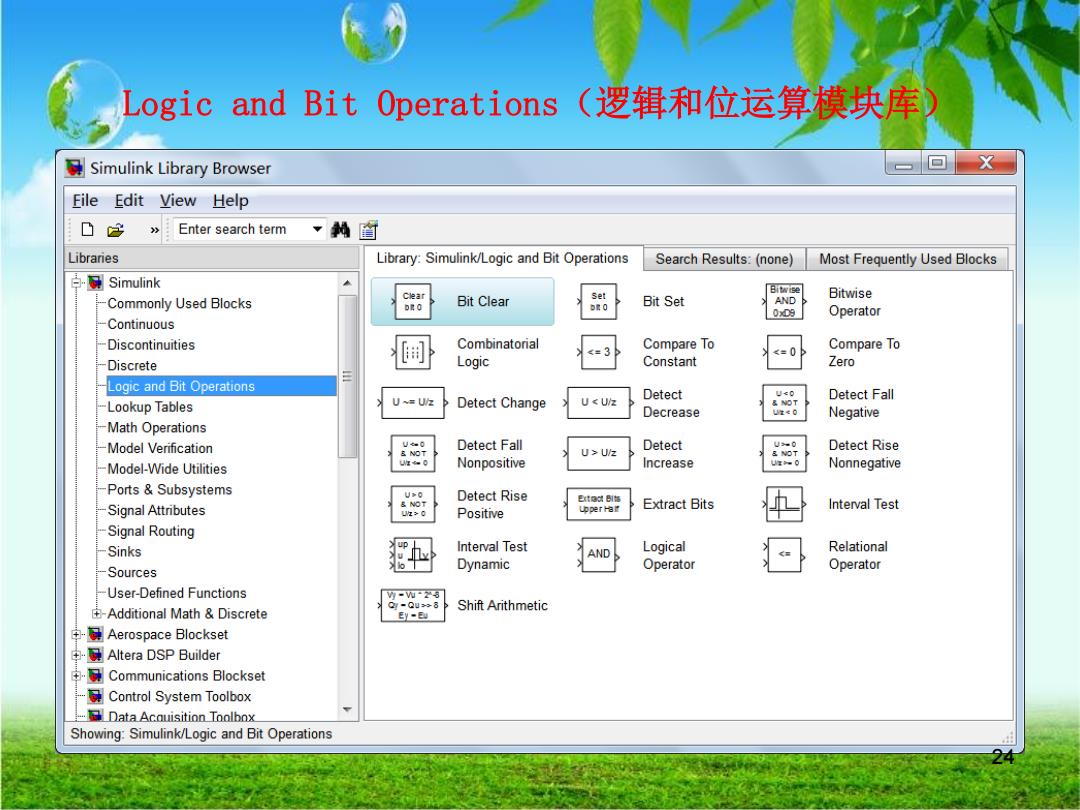1080x810 pixels.
Task: Select User-Defined Functions library
Action: click(x=176, y=593)
